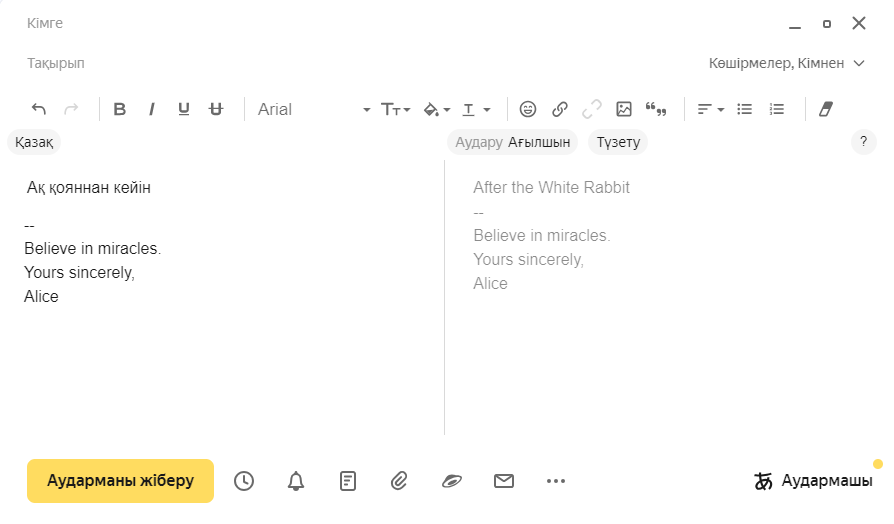Toggle bold text formatting
894x524 pixels.
[120, 109]
